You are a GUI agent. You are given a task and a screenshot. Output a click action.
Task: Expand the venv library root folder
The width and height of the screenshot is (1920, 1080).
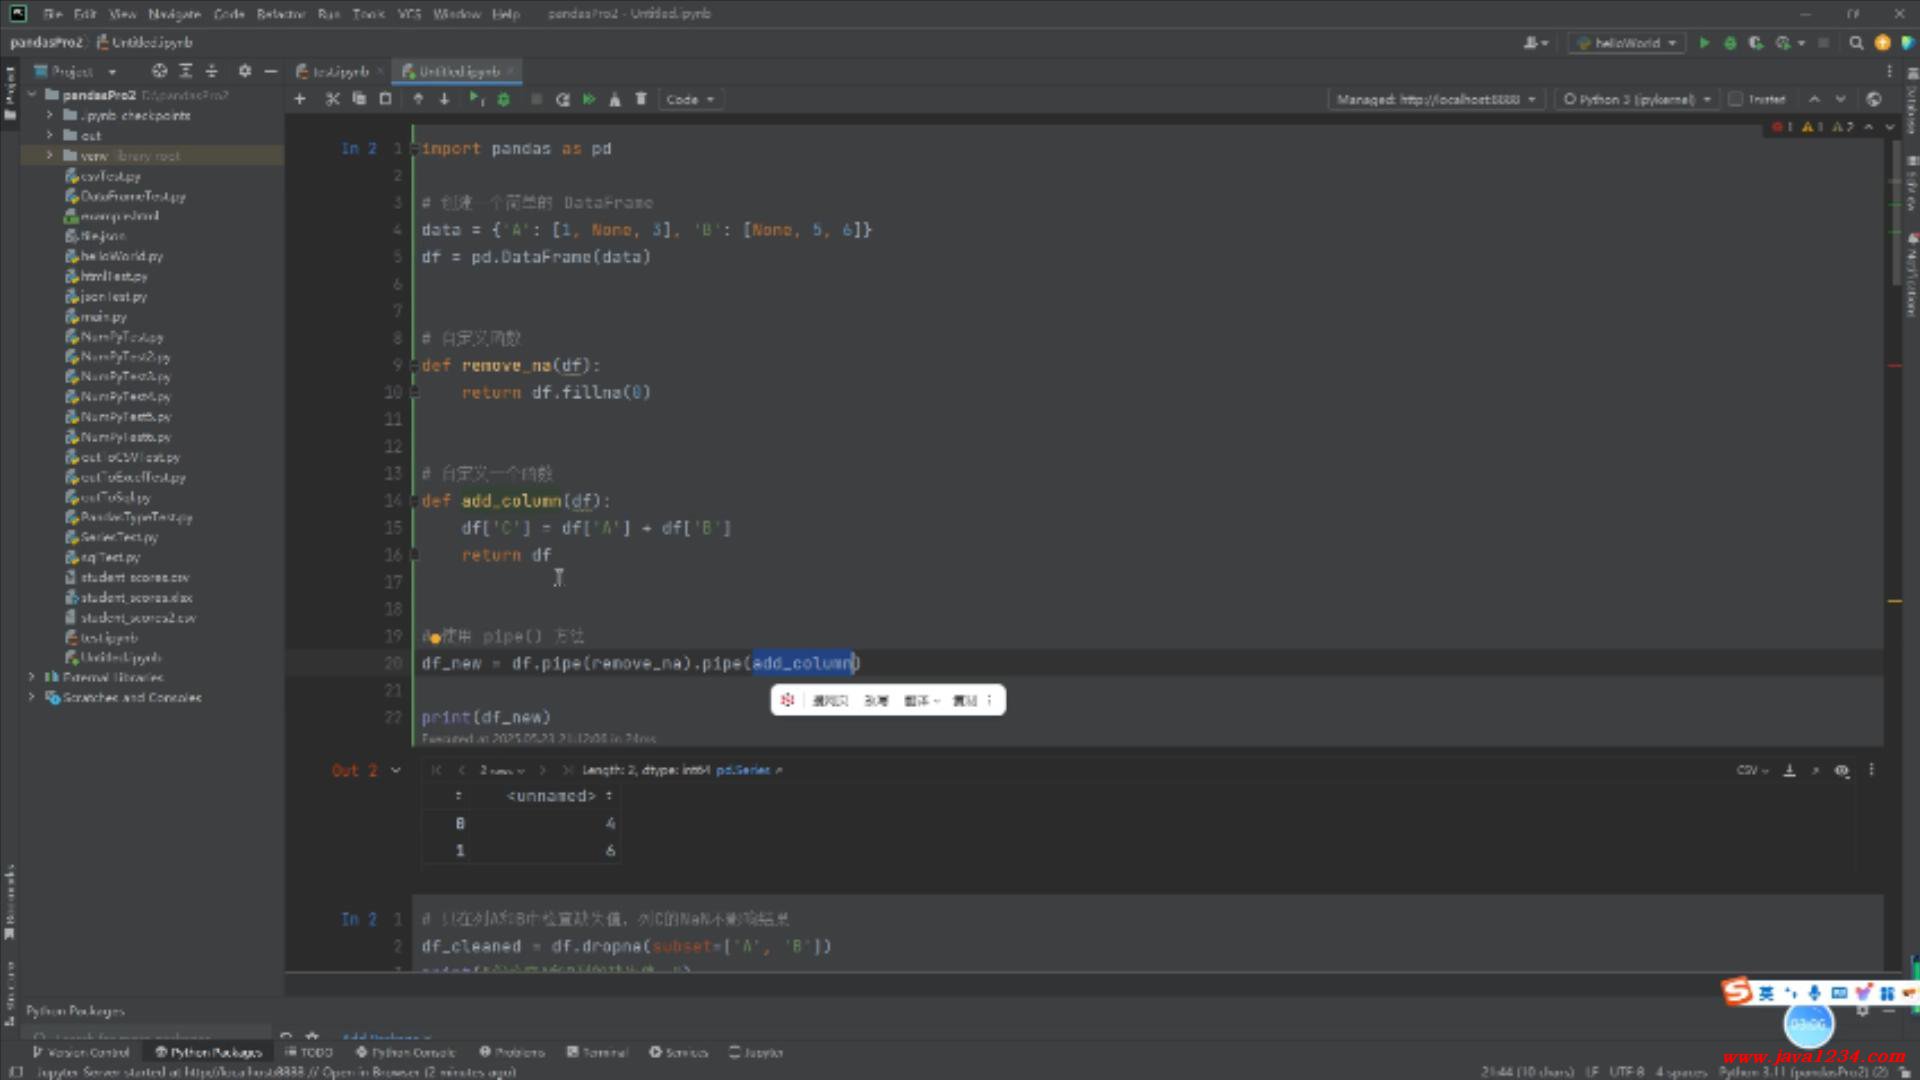pos(49,155)
